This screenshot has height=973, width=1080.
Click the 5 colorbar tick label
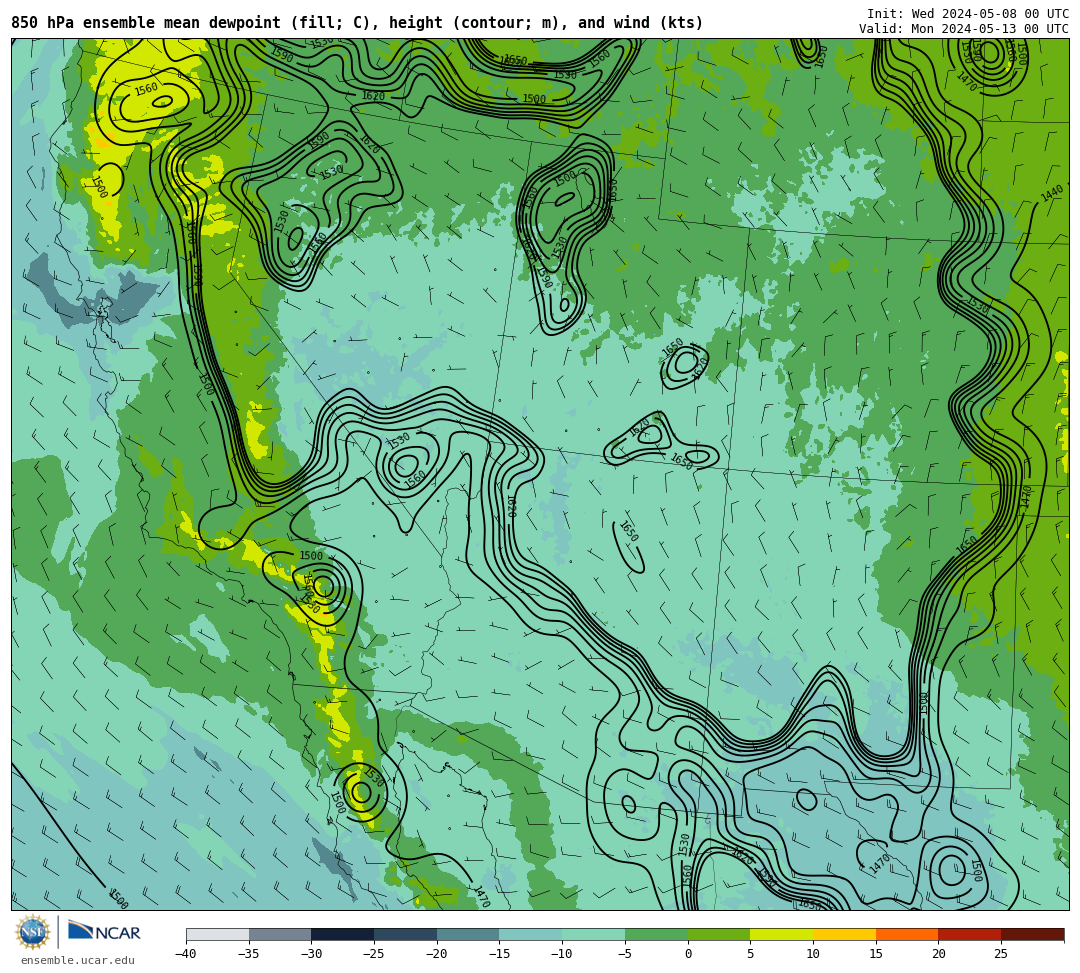pyautogui.click(x=751, y=954)
